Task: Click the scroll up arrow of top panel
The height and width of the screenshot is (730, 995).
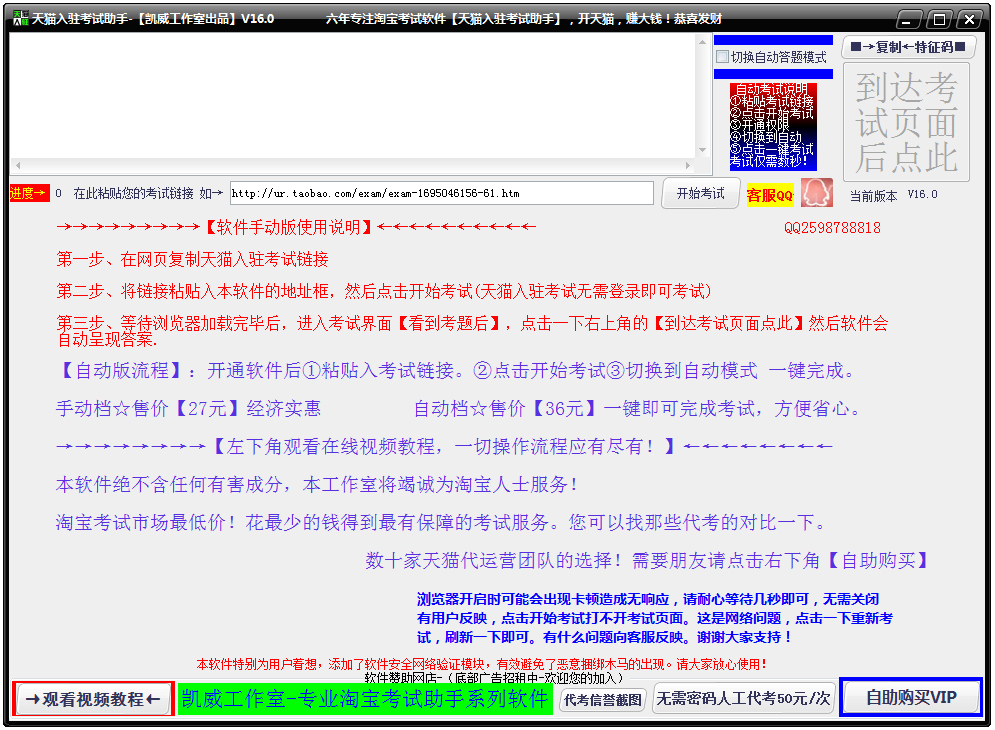Action: [x=702, y=43]
